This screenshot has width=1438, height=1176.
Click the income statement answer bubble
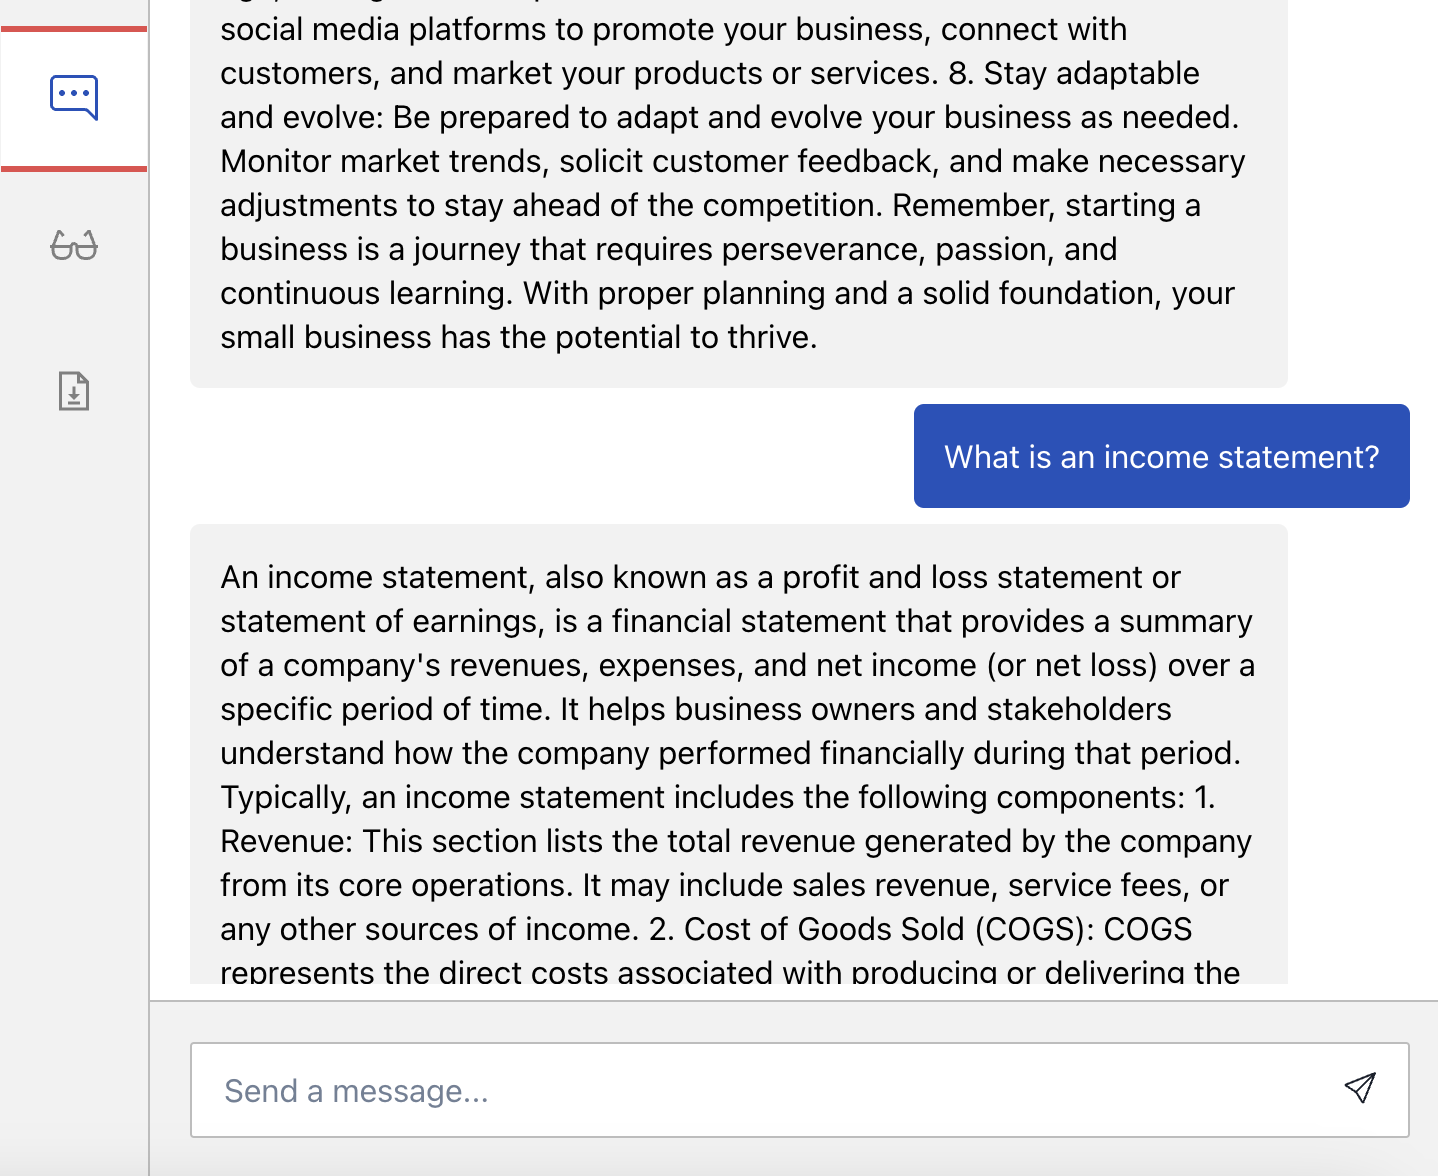739,754
